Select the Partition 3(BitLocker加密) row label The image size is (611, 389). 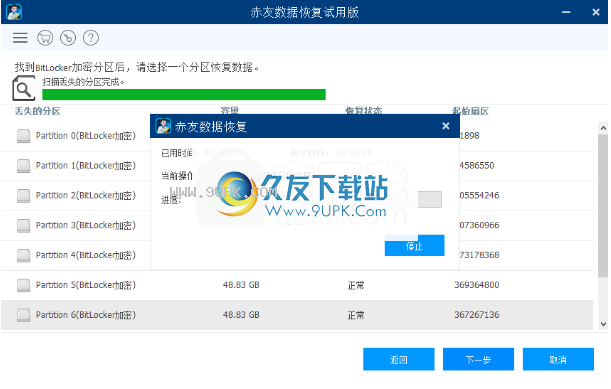[86, 225]
